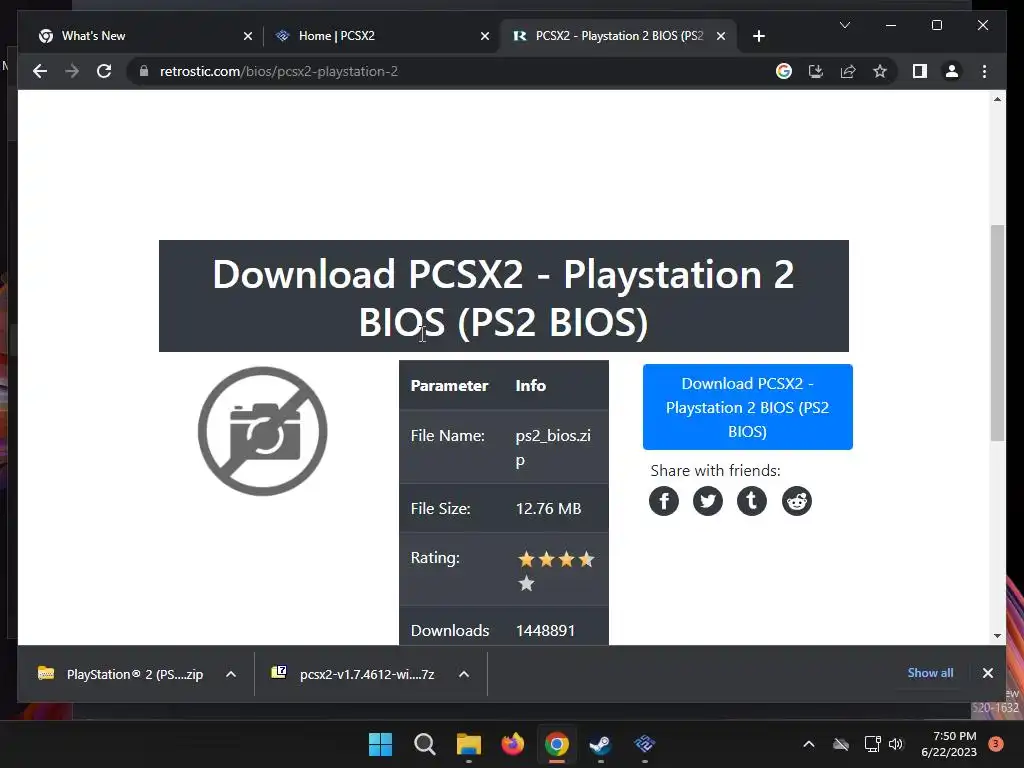Click the Chrome taskbar icon
This screenshot has width=1024, height=768.
[x=556, y=744]
